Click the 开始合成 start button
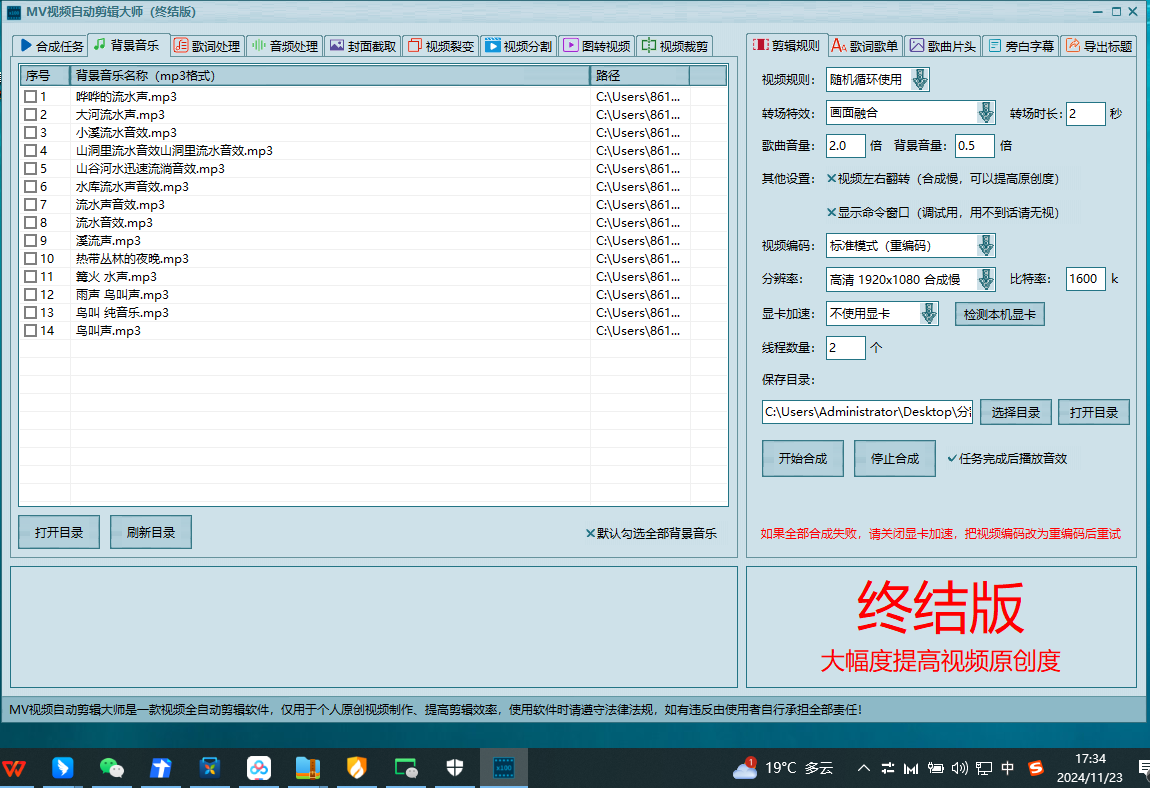The height and width of the screenshot is (788, 1150). (802, 457)
